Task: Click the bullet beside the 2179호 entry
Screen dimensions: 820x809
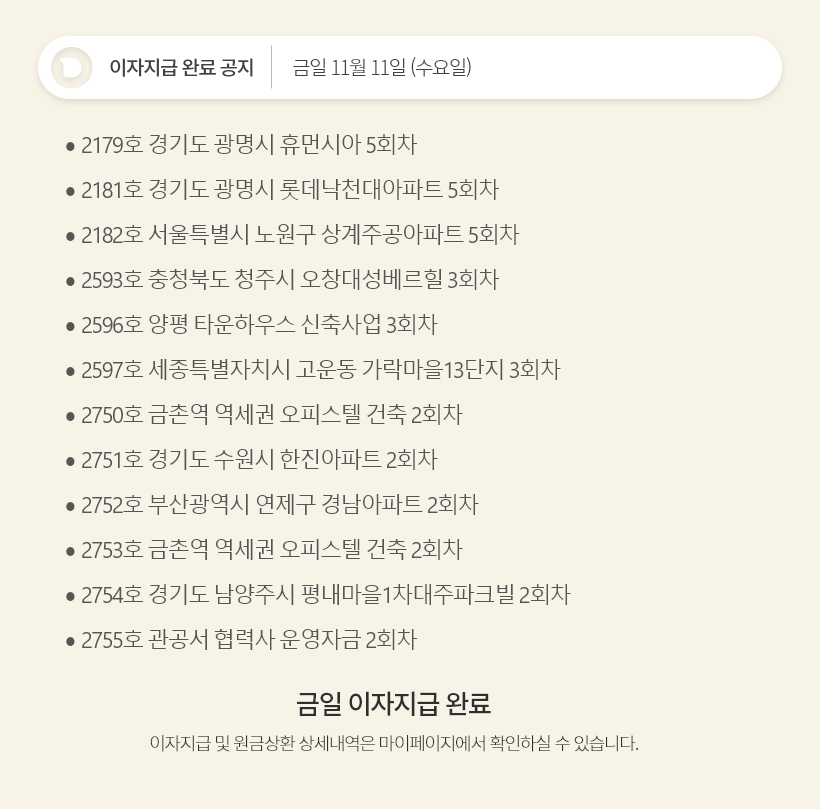Action: pyautogui.click(x=70, y=146)
